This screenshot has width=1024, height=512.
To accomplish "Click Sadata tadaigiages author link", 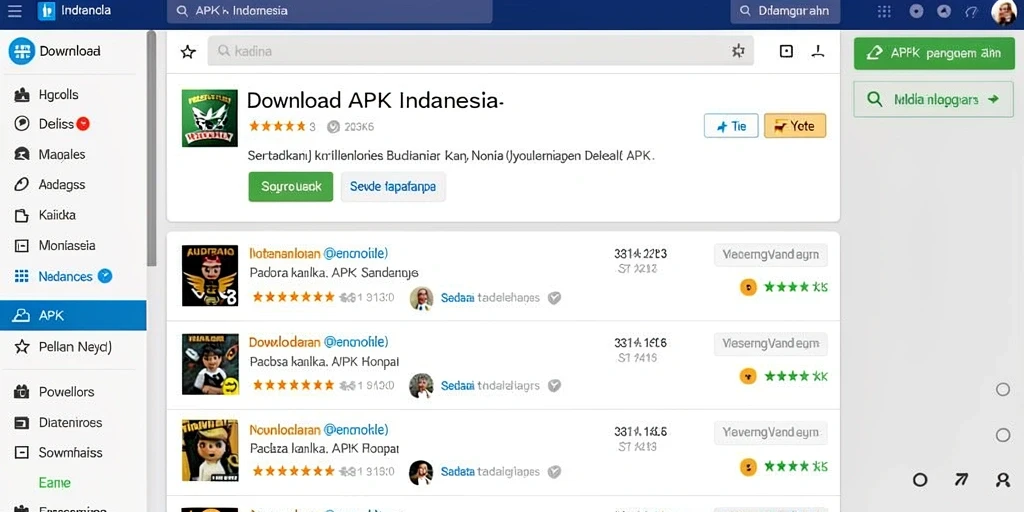I will coord(490,472).
